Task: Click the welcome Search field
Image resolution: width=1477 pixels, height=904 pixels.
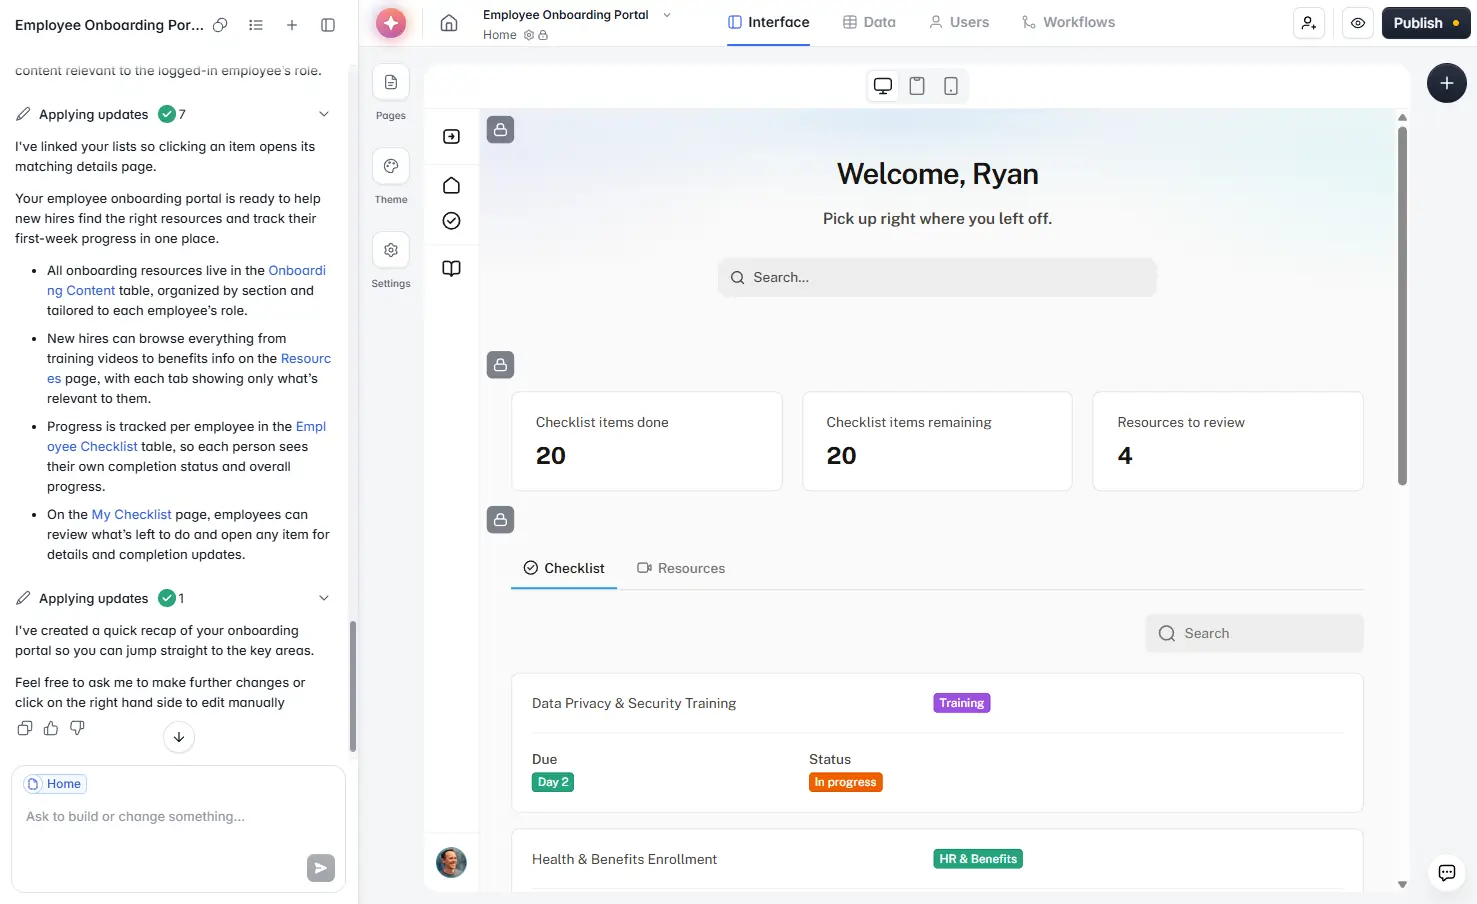Action: tap(937, 278)
